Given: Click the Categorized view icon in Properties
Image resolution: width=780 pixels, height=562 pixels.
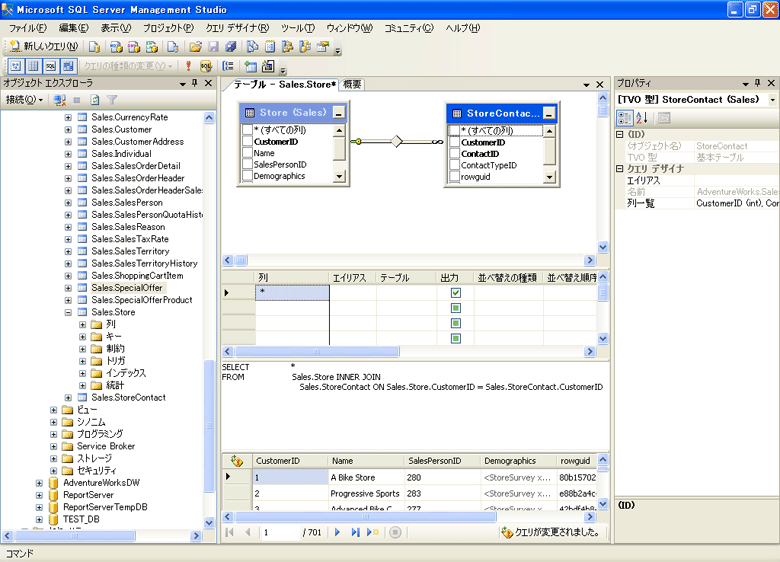Looking at the screenshot, I should coord(624,118).
